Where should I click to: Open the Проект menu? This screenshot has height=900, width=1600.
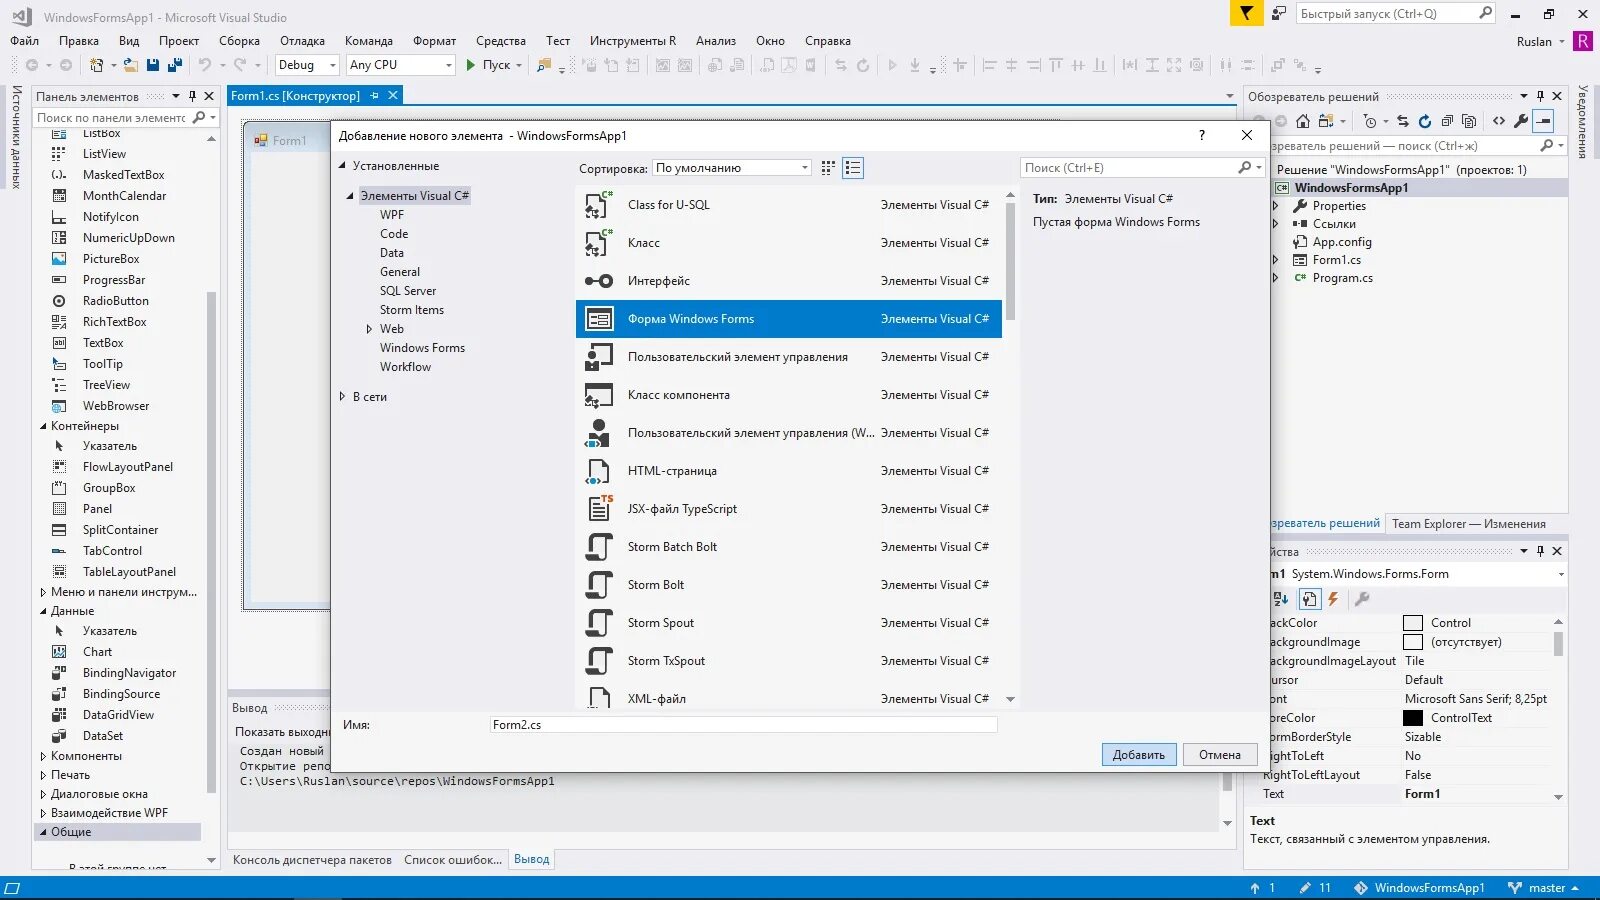pos(179,41)
